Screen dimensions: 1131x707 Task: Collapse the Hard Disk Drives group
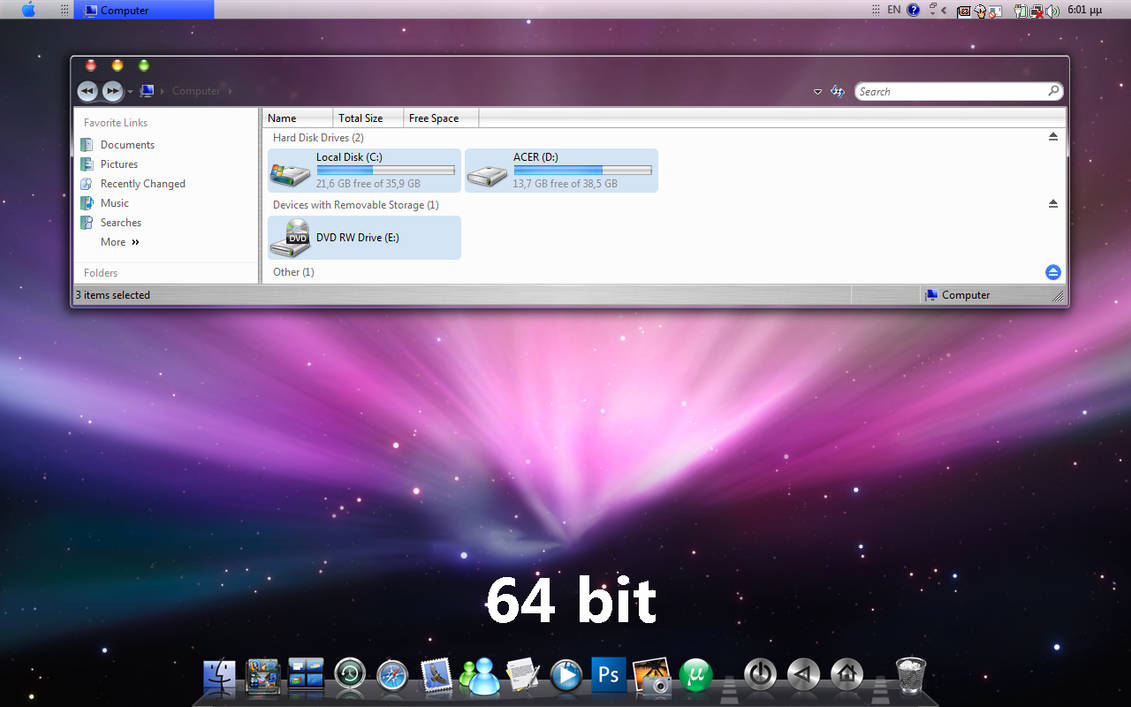(x=1052, y=137)
